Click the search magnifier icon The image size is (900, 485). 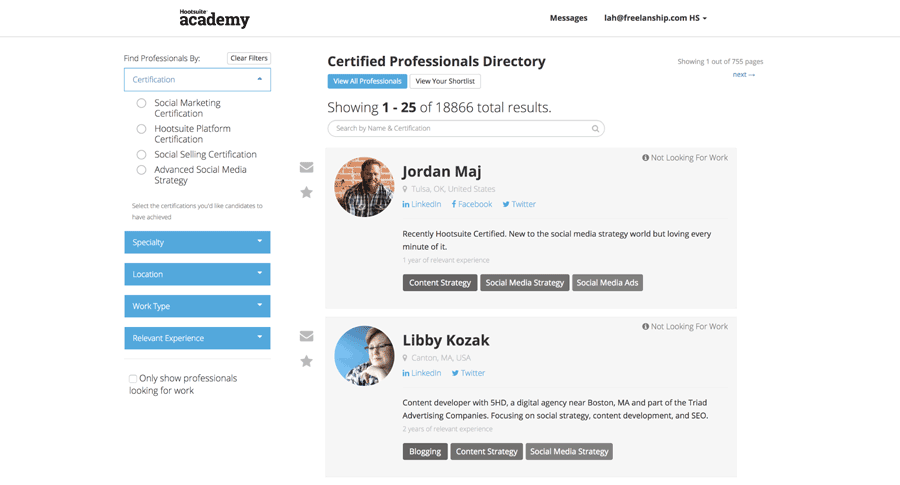pyautogui.click(x=595, y=129)
